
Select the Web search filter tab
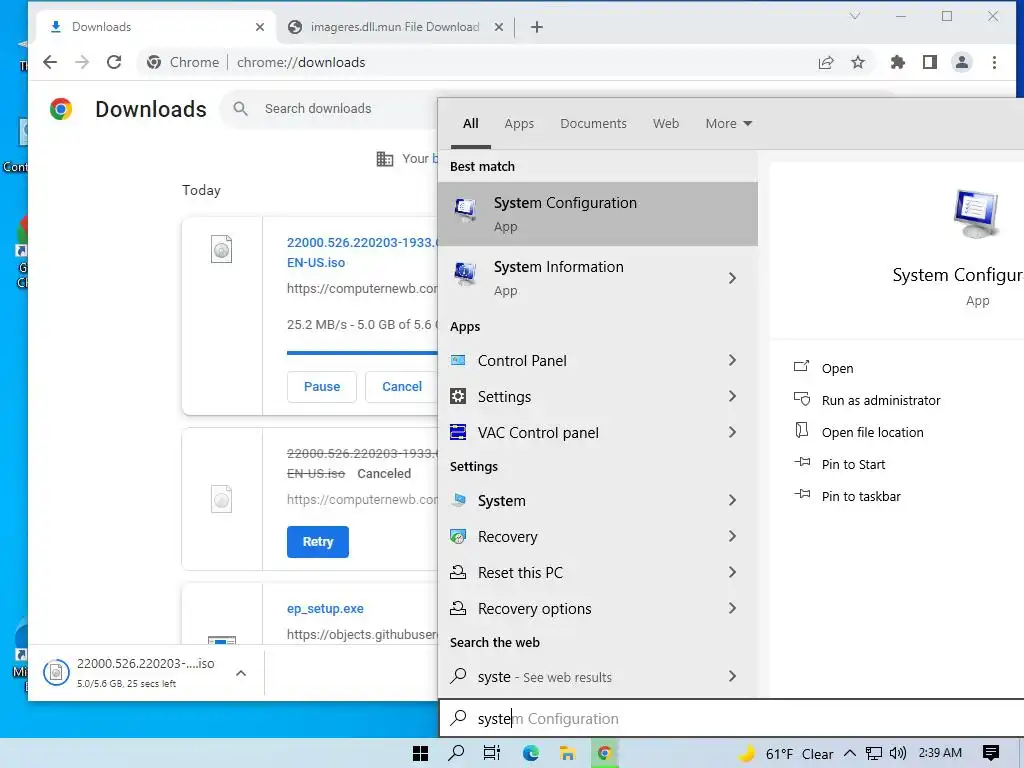(x=665, y=123)
